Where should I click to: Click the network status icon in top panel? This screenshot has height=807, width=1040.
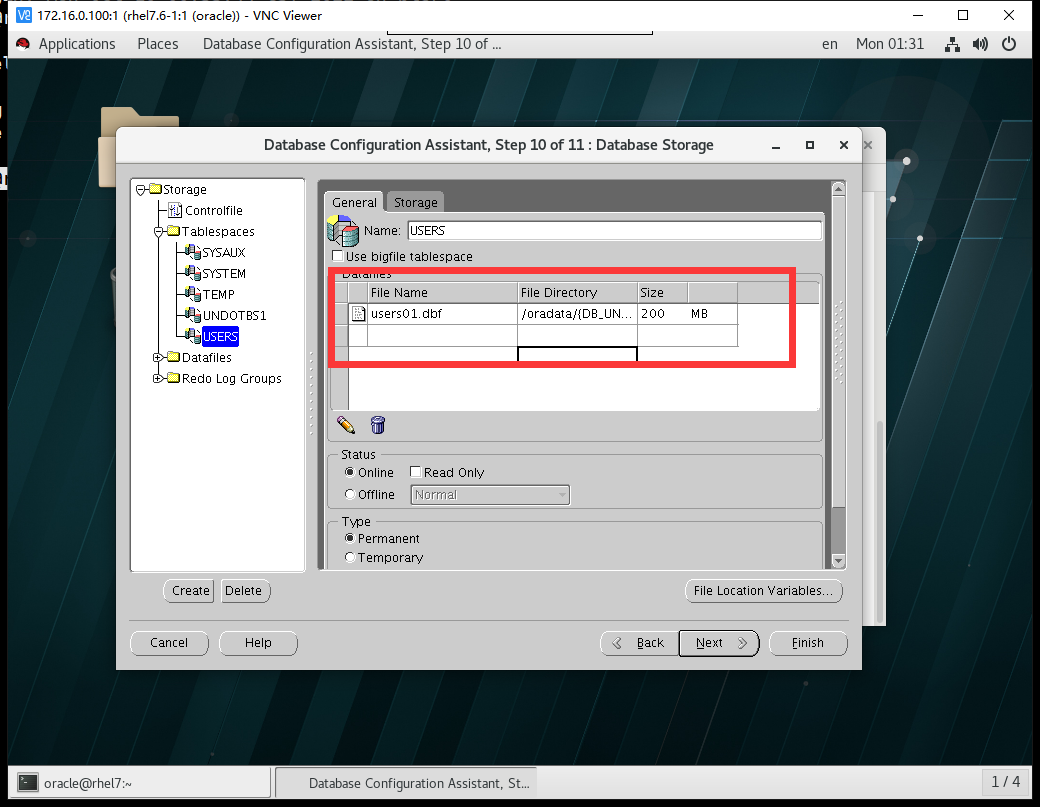tap(952, 44)
